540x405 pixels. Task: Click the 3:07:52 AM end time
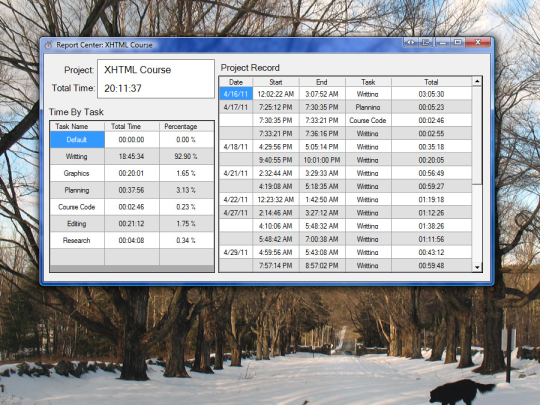322,94
